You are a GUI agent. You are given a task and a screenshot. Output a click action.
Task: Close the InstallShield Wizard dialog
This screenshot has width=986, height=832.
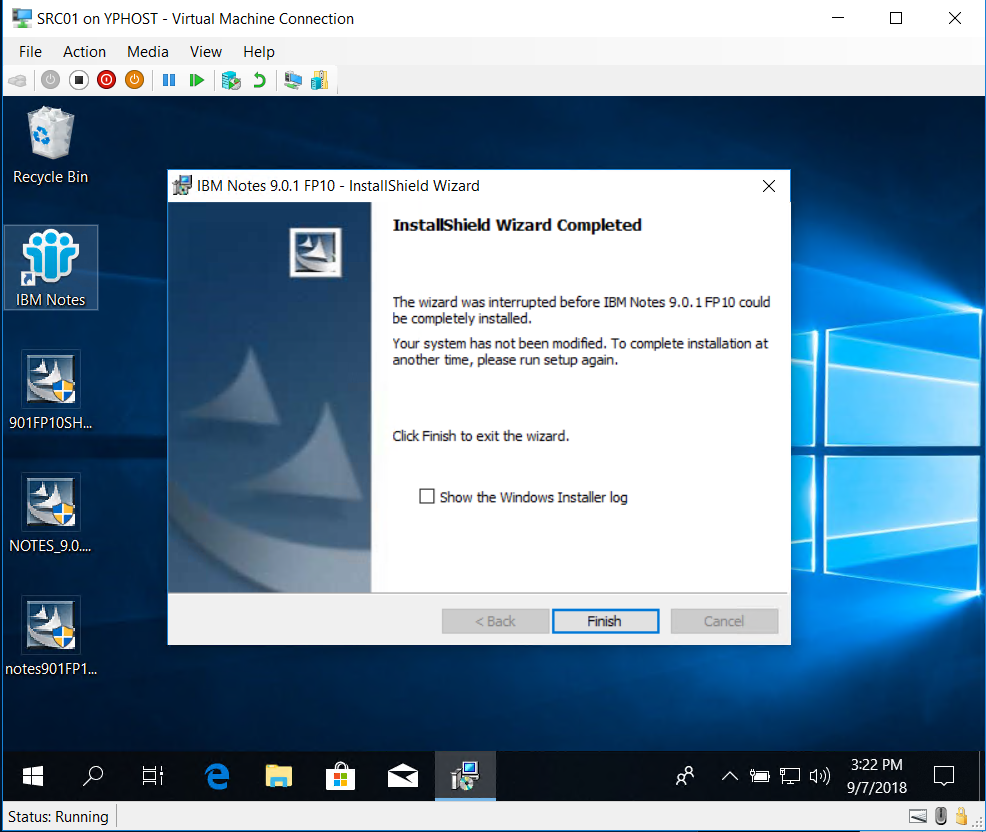click(768, 186)
